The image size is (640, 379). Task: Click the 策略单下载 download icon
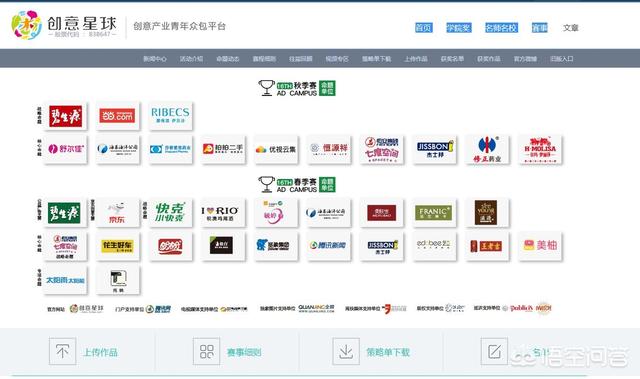pos(346,351)
